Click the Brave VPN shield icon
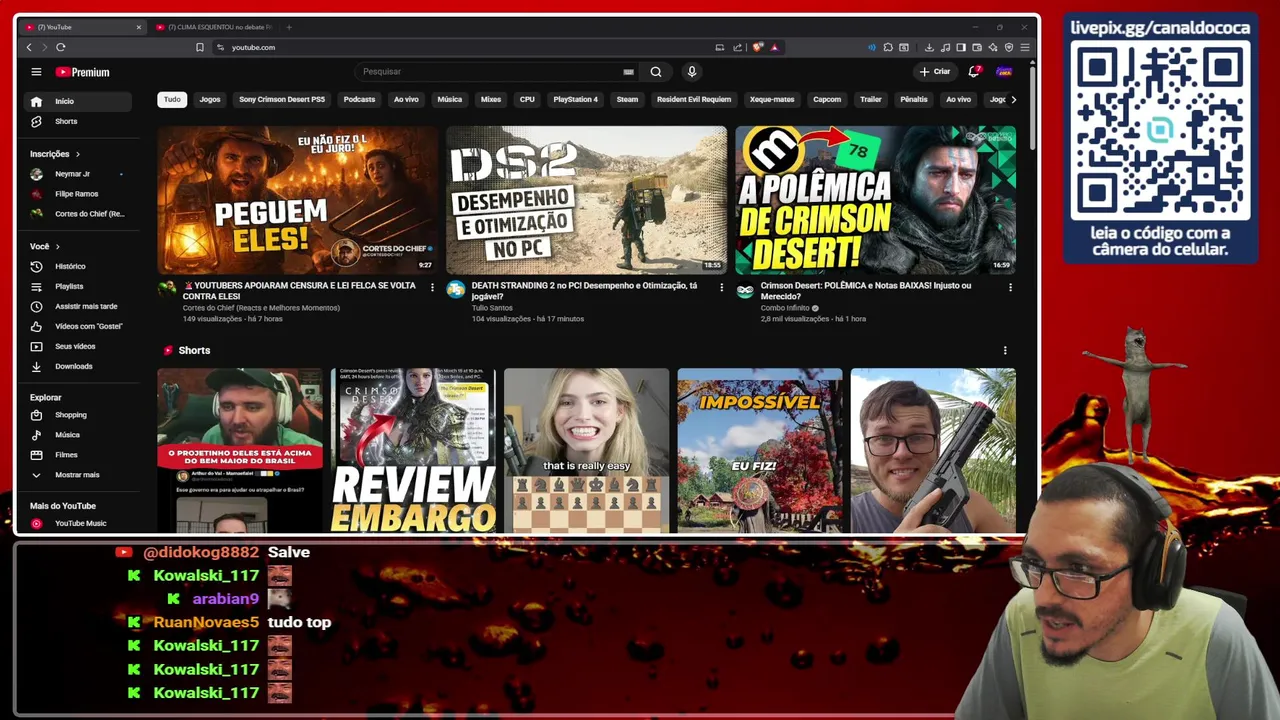Image resolution: width=1280 pixels, height=720 pixels. click(x=1009, y=47)
